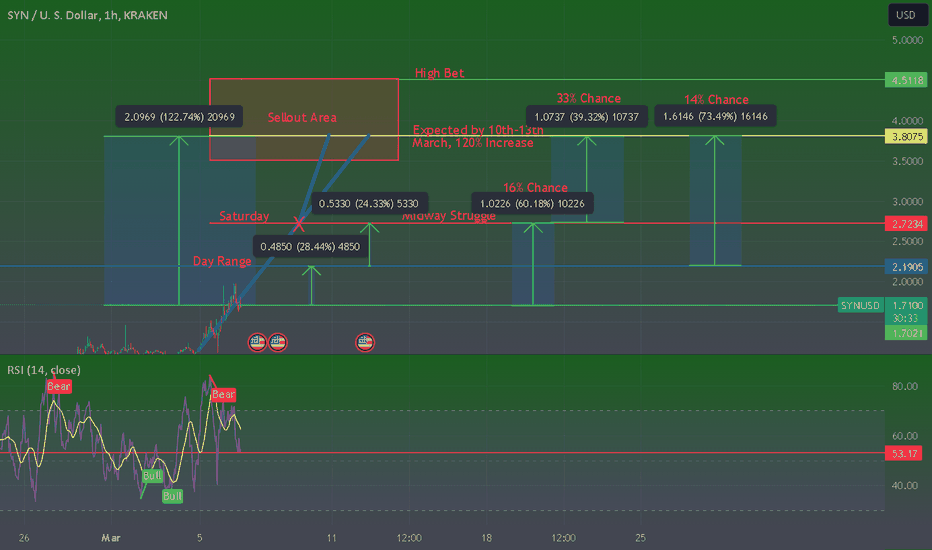
Task: Click the red 53.17 RSI value label
Action: click(905, 454)
